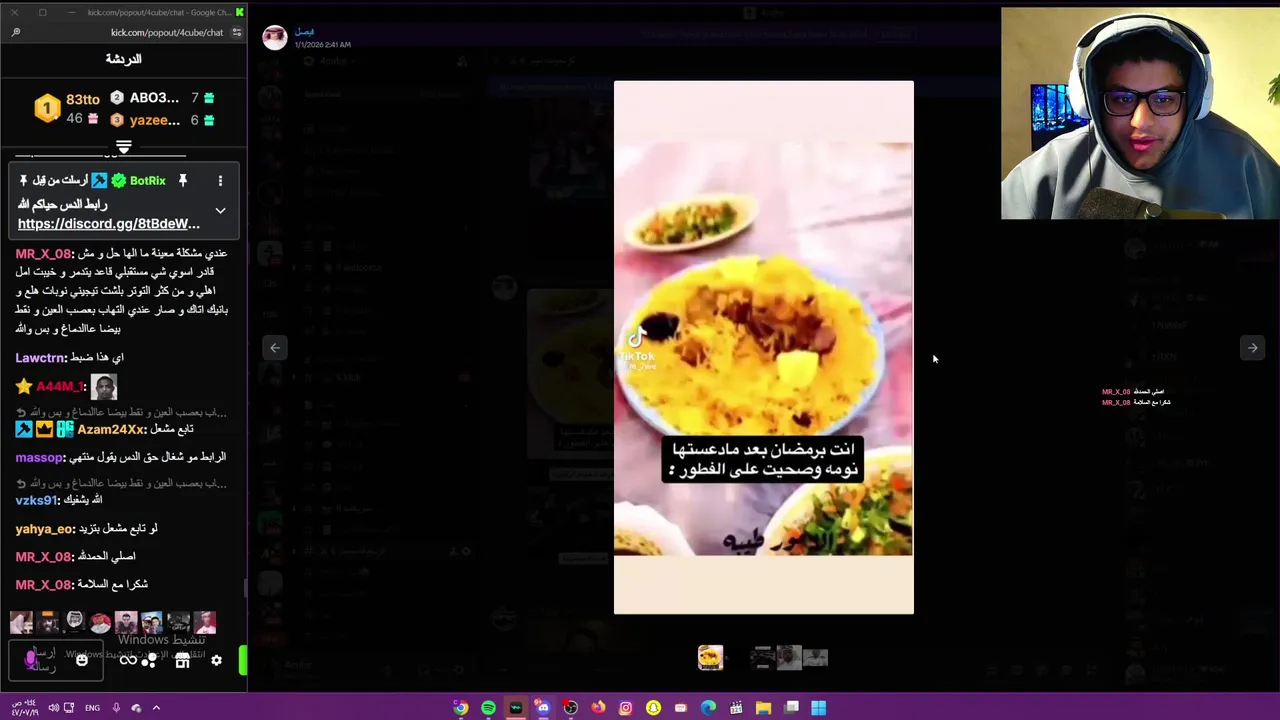Focus the chat message input field
This screenshot has height=720, width=1280.
coord(55,660)
